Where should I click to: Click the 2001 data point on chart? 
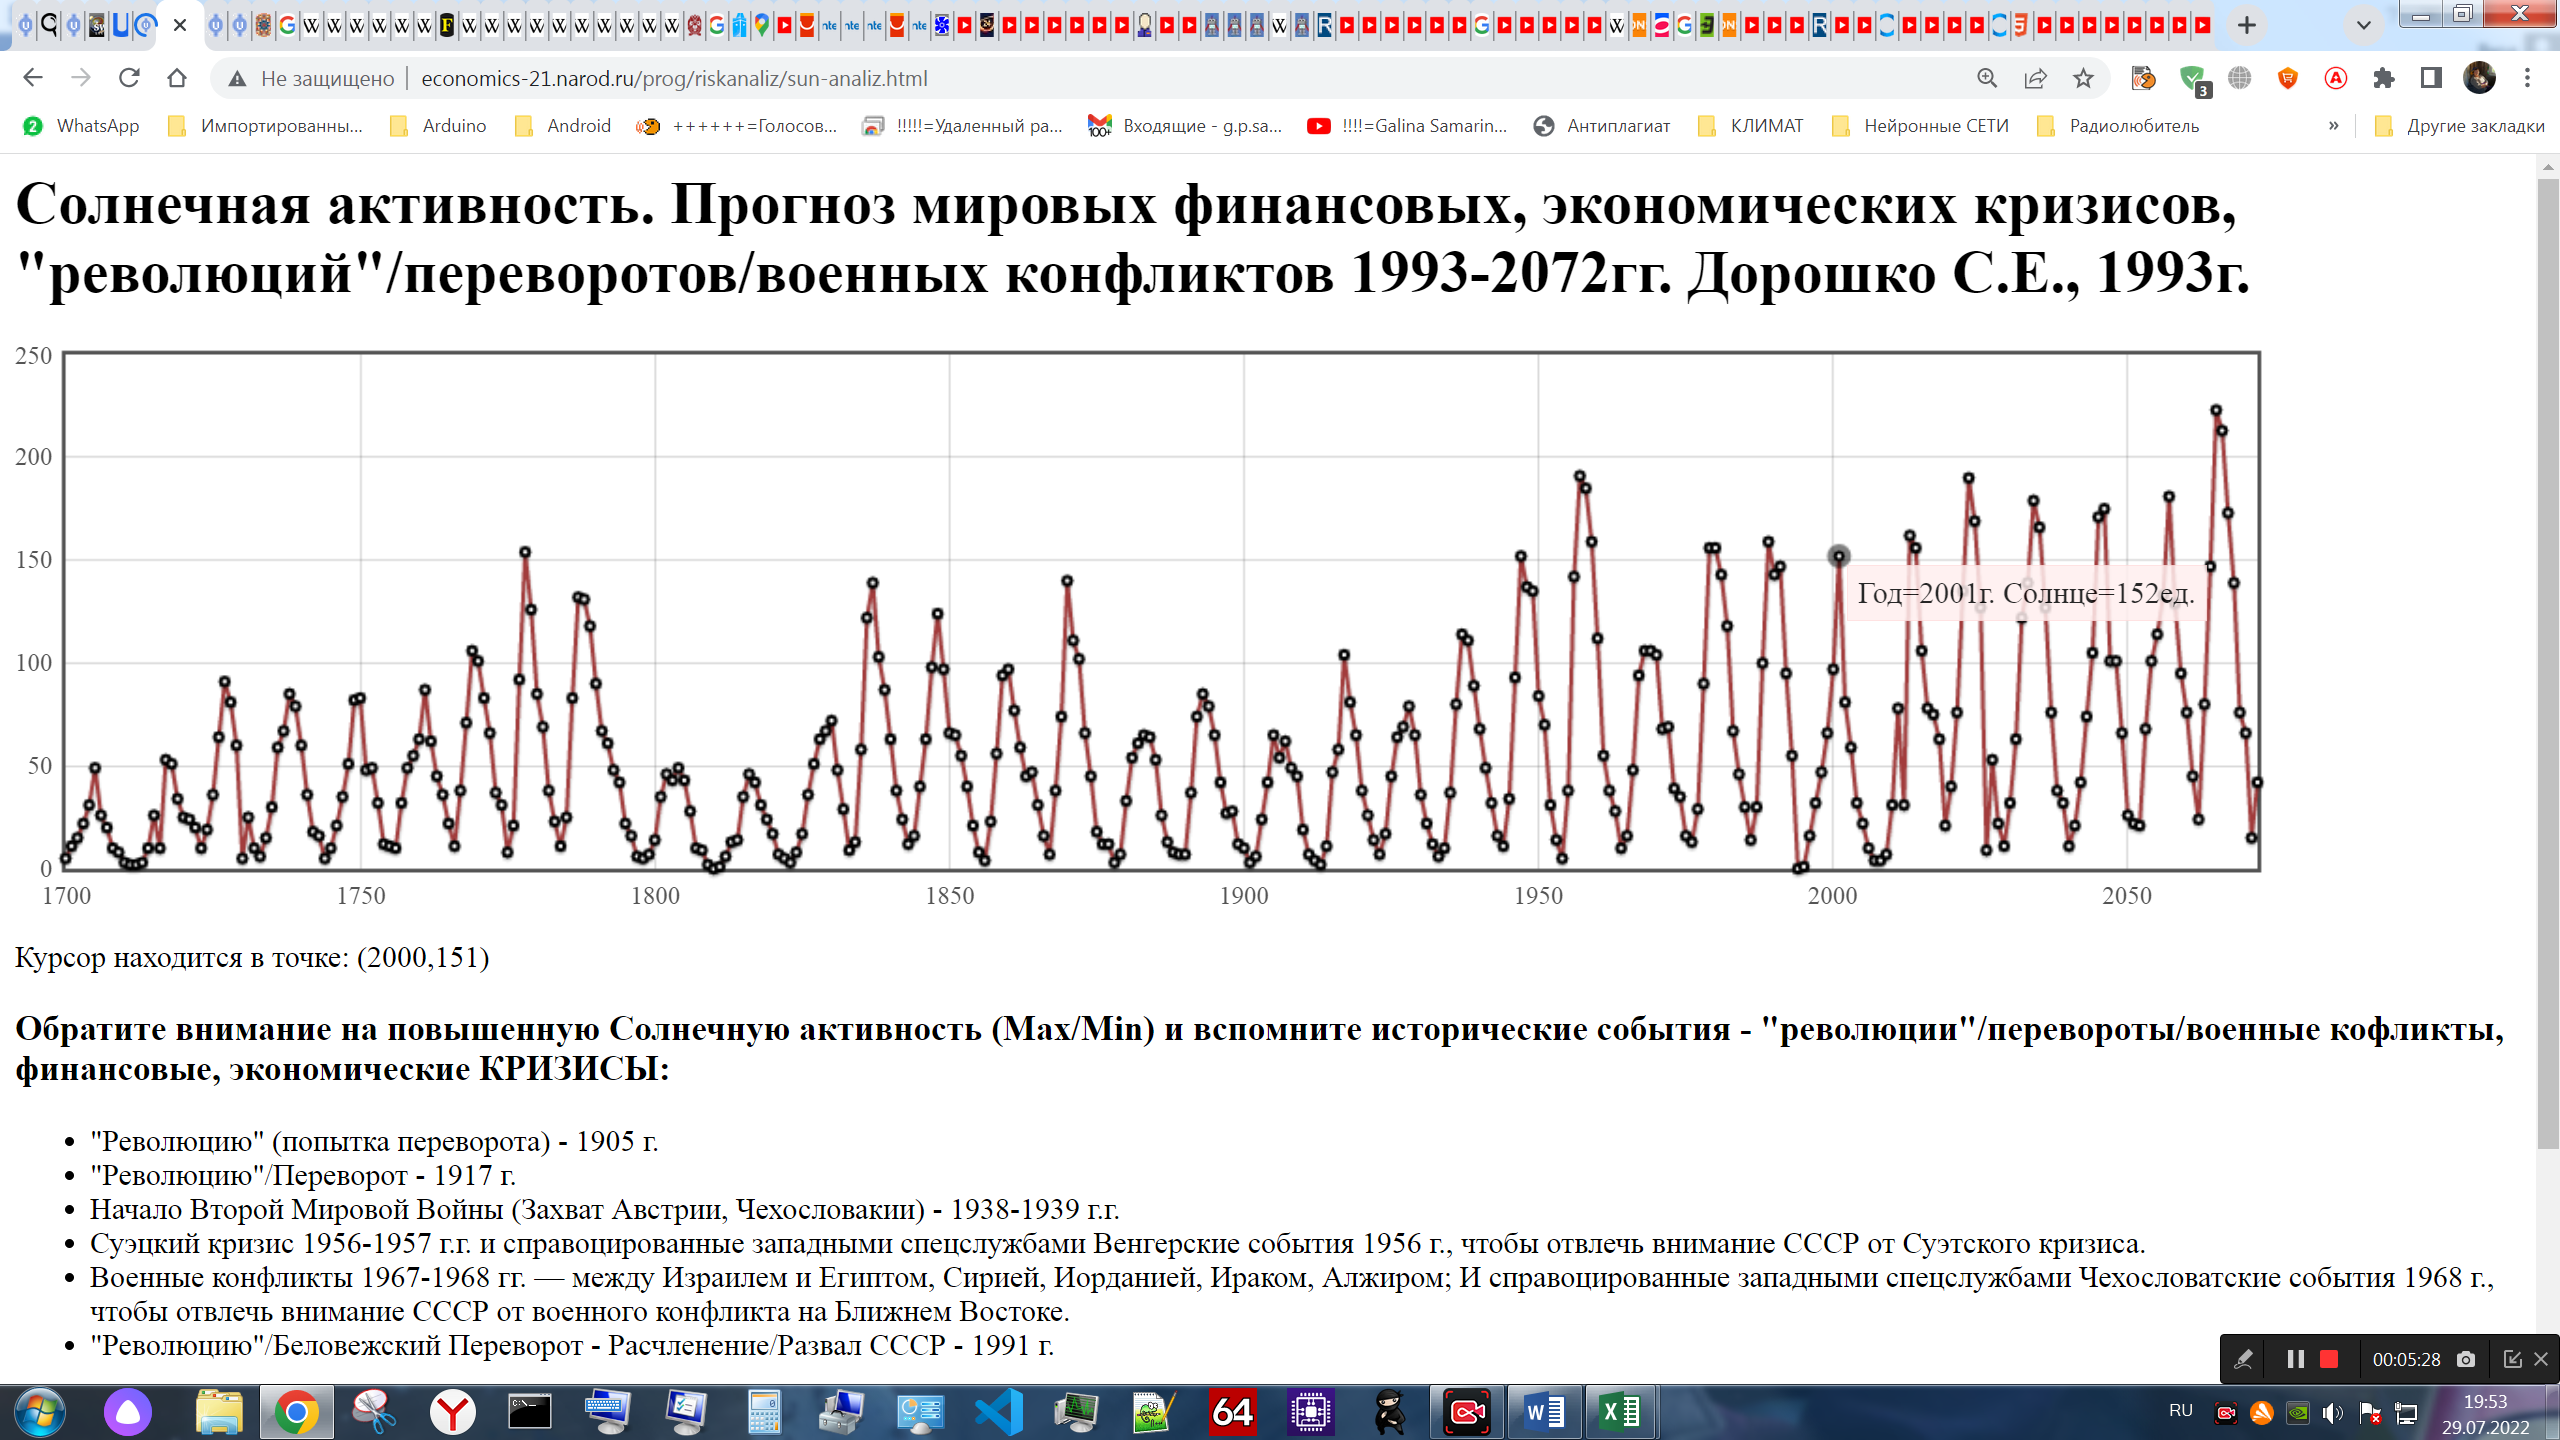click(x=1838, y=556)
